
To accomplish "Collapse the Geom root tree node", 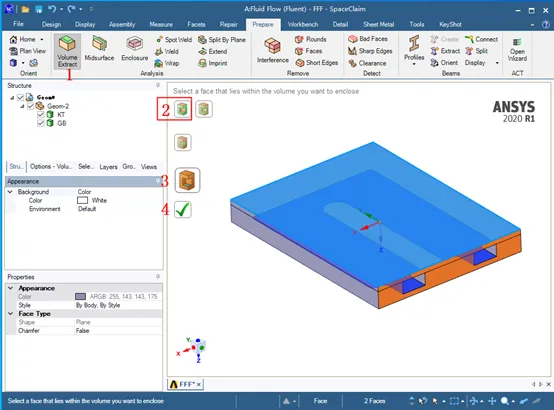I will click(x=12, y=98).
